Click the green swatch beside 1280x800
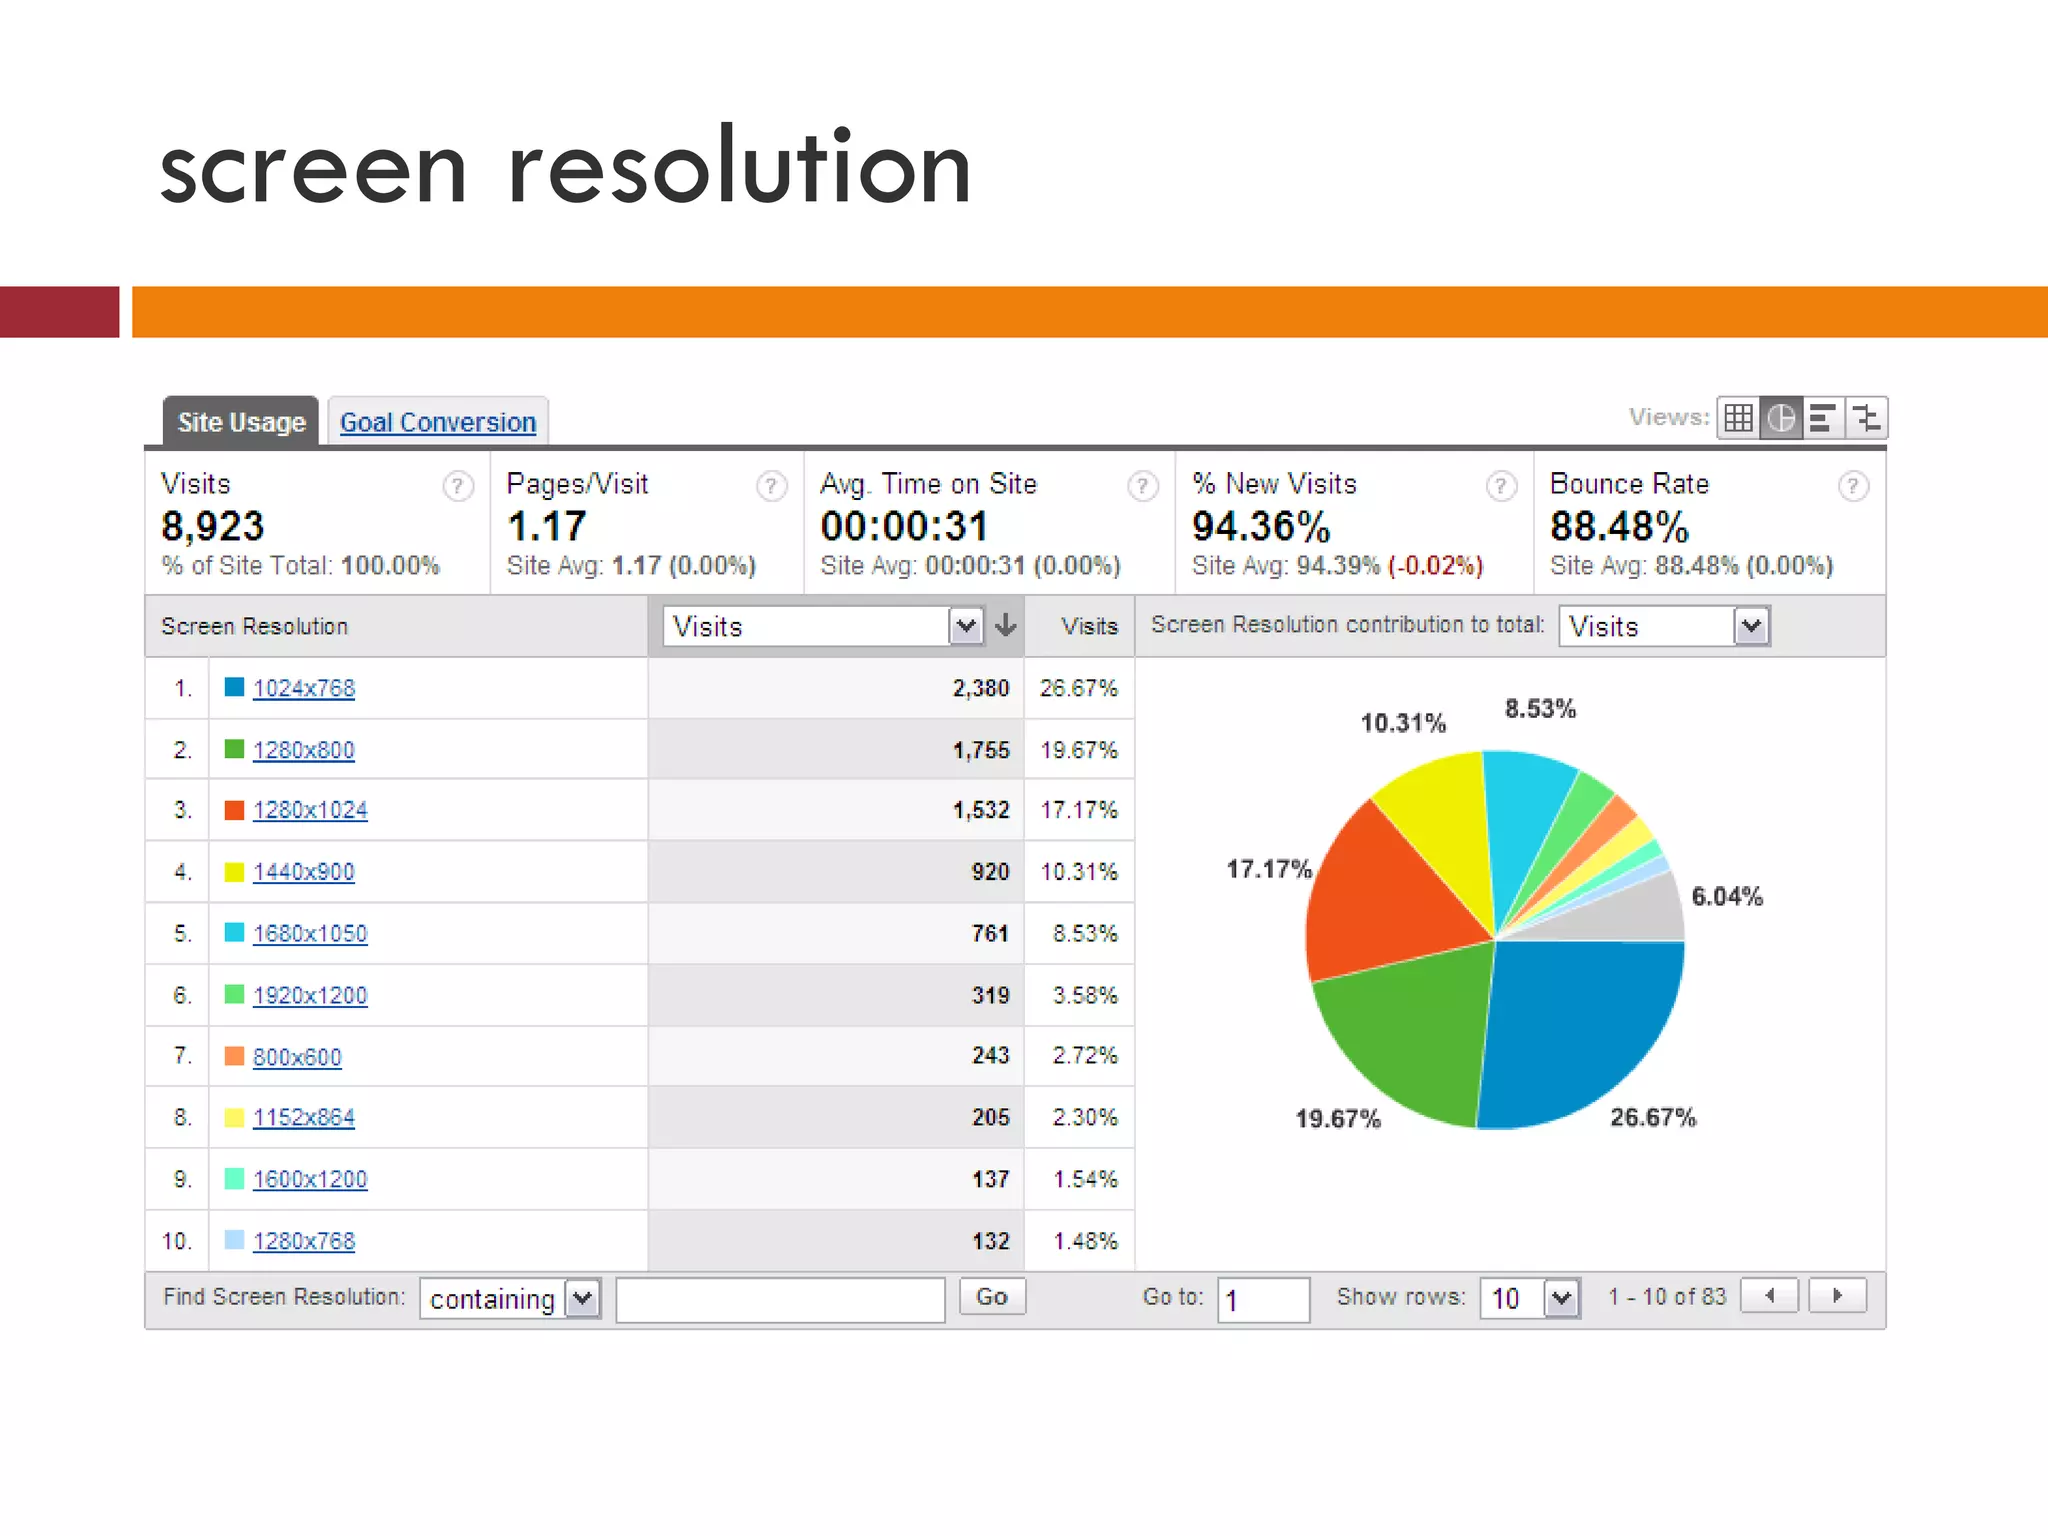The height and width of the screenshot is (1536, 2048). (x=234, y=749)
